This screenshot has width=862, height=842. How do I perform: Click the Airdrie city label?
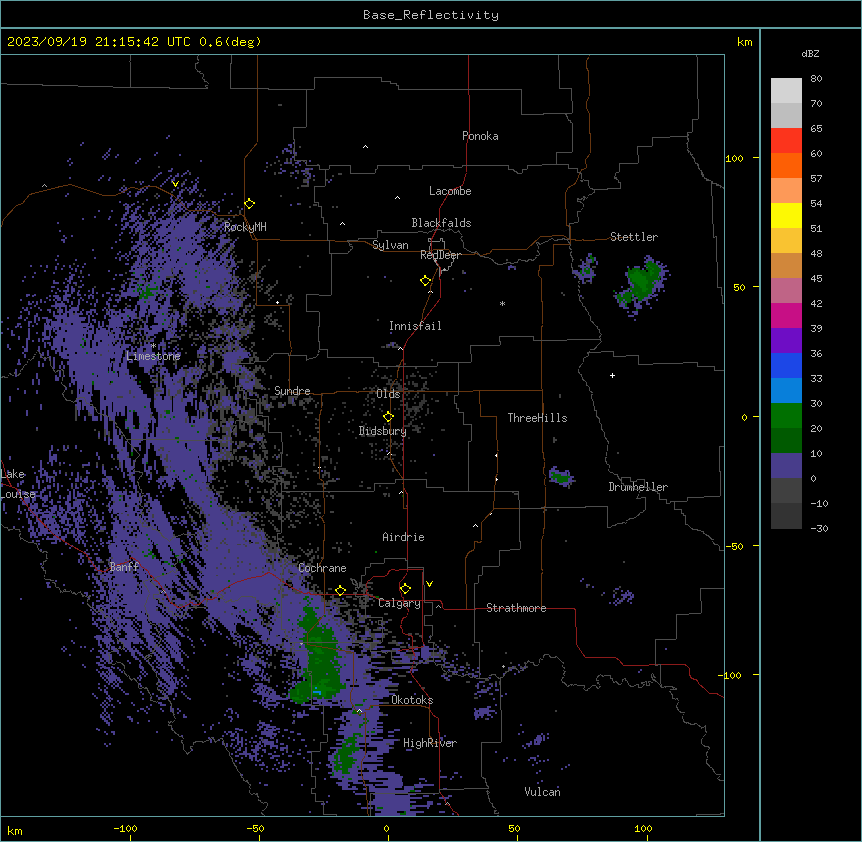click(x=404, y=537)
